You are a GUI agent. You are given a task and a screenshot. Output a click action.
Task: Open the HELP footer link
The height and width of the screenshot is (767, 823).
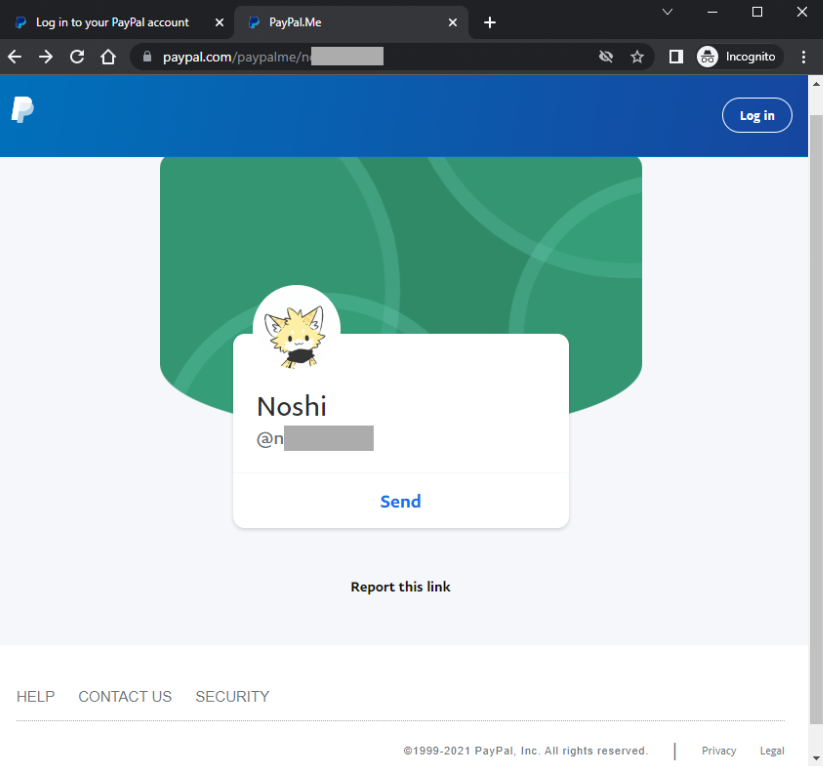tap(36, 697)
